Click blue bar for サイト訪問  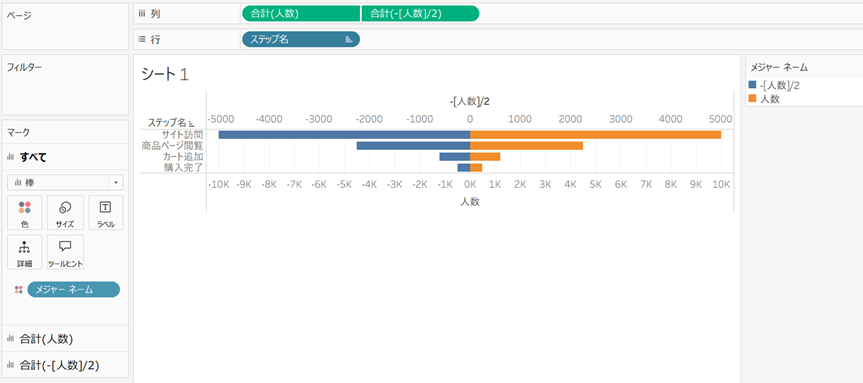pyautogui.click(x=344, y=135)
